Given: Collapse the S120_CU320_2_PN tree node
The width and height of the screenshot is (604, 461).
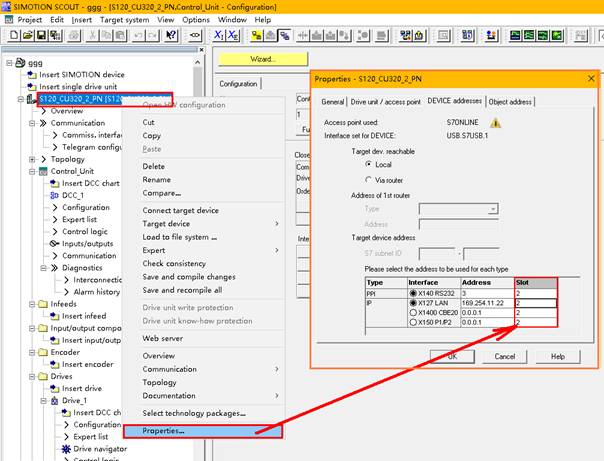Looking at the screenshot, I should pyautogui.click(x=22, y=99).
